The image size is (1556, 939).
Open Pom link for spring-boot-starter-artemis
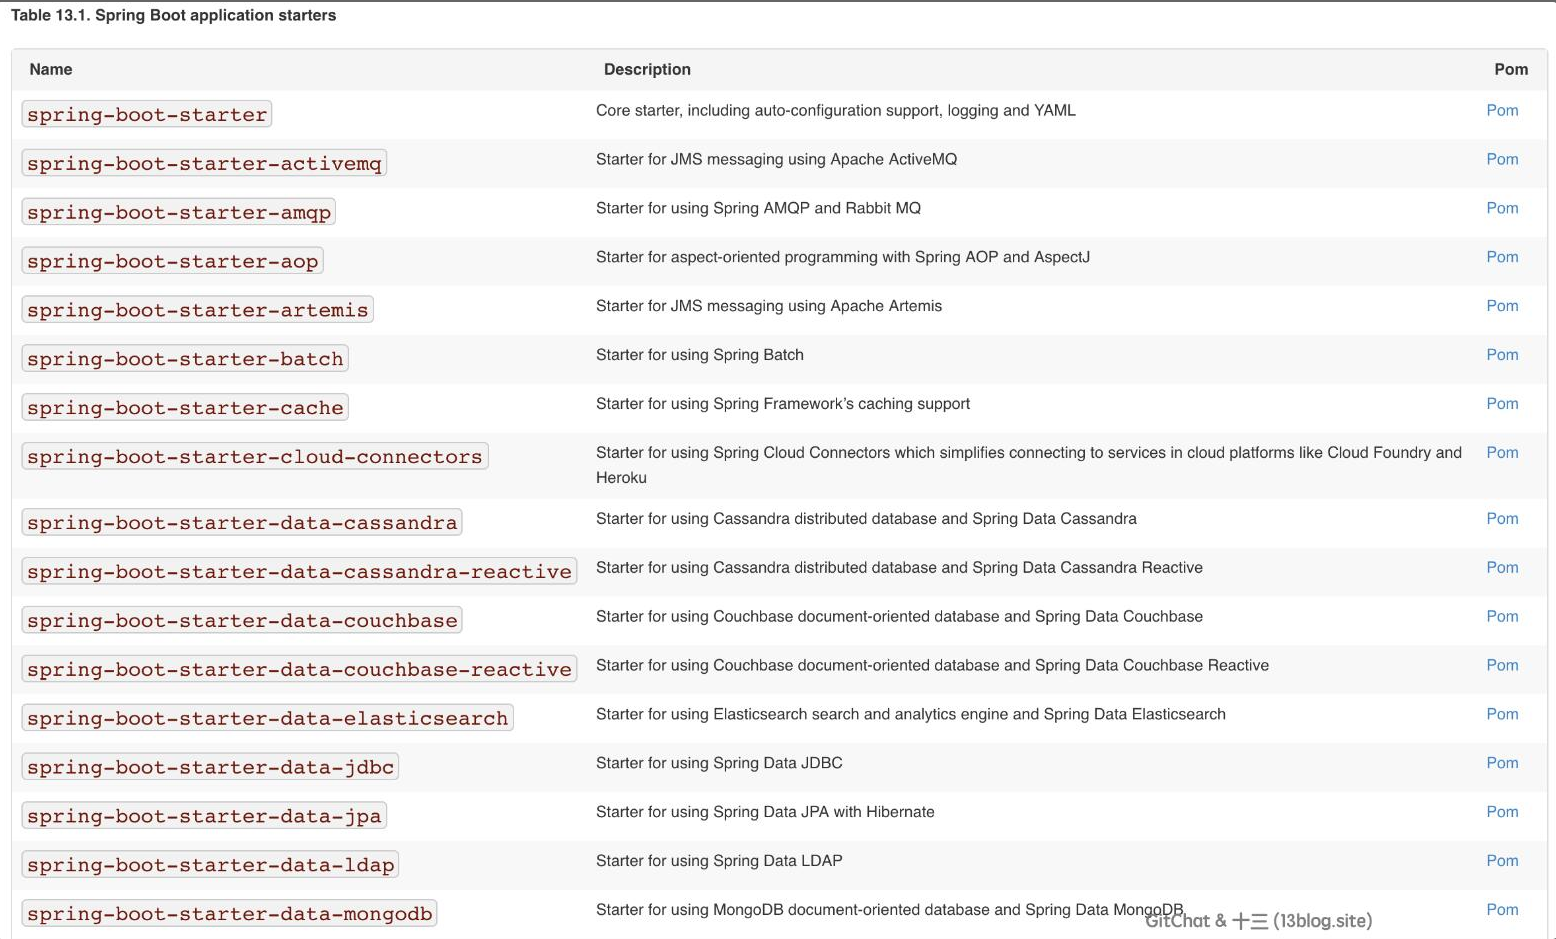[x=1502, y=306]
